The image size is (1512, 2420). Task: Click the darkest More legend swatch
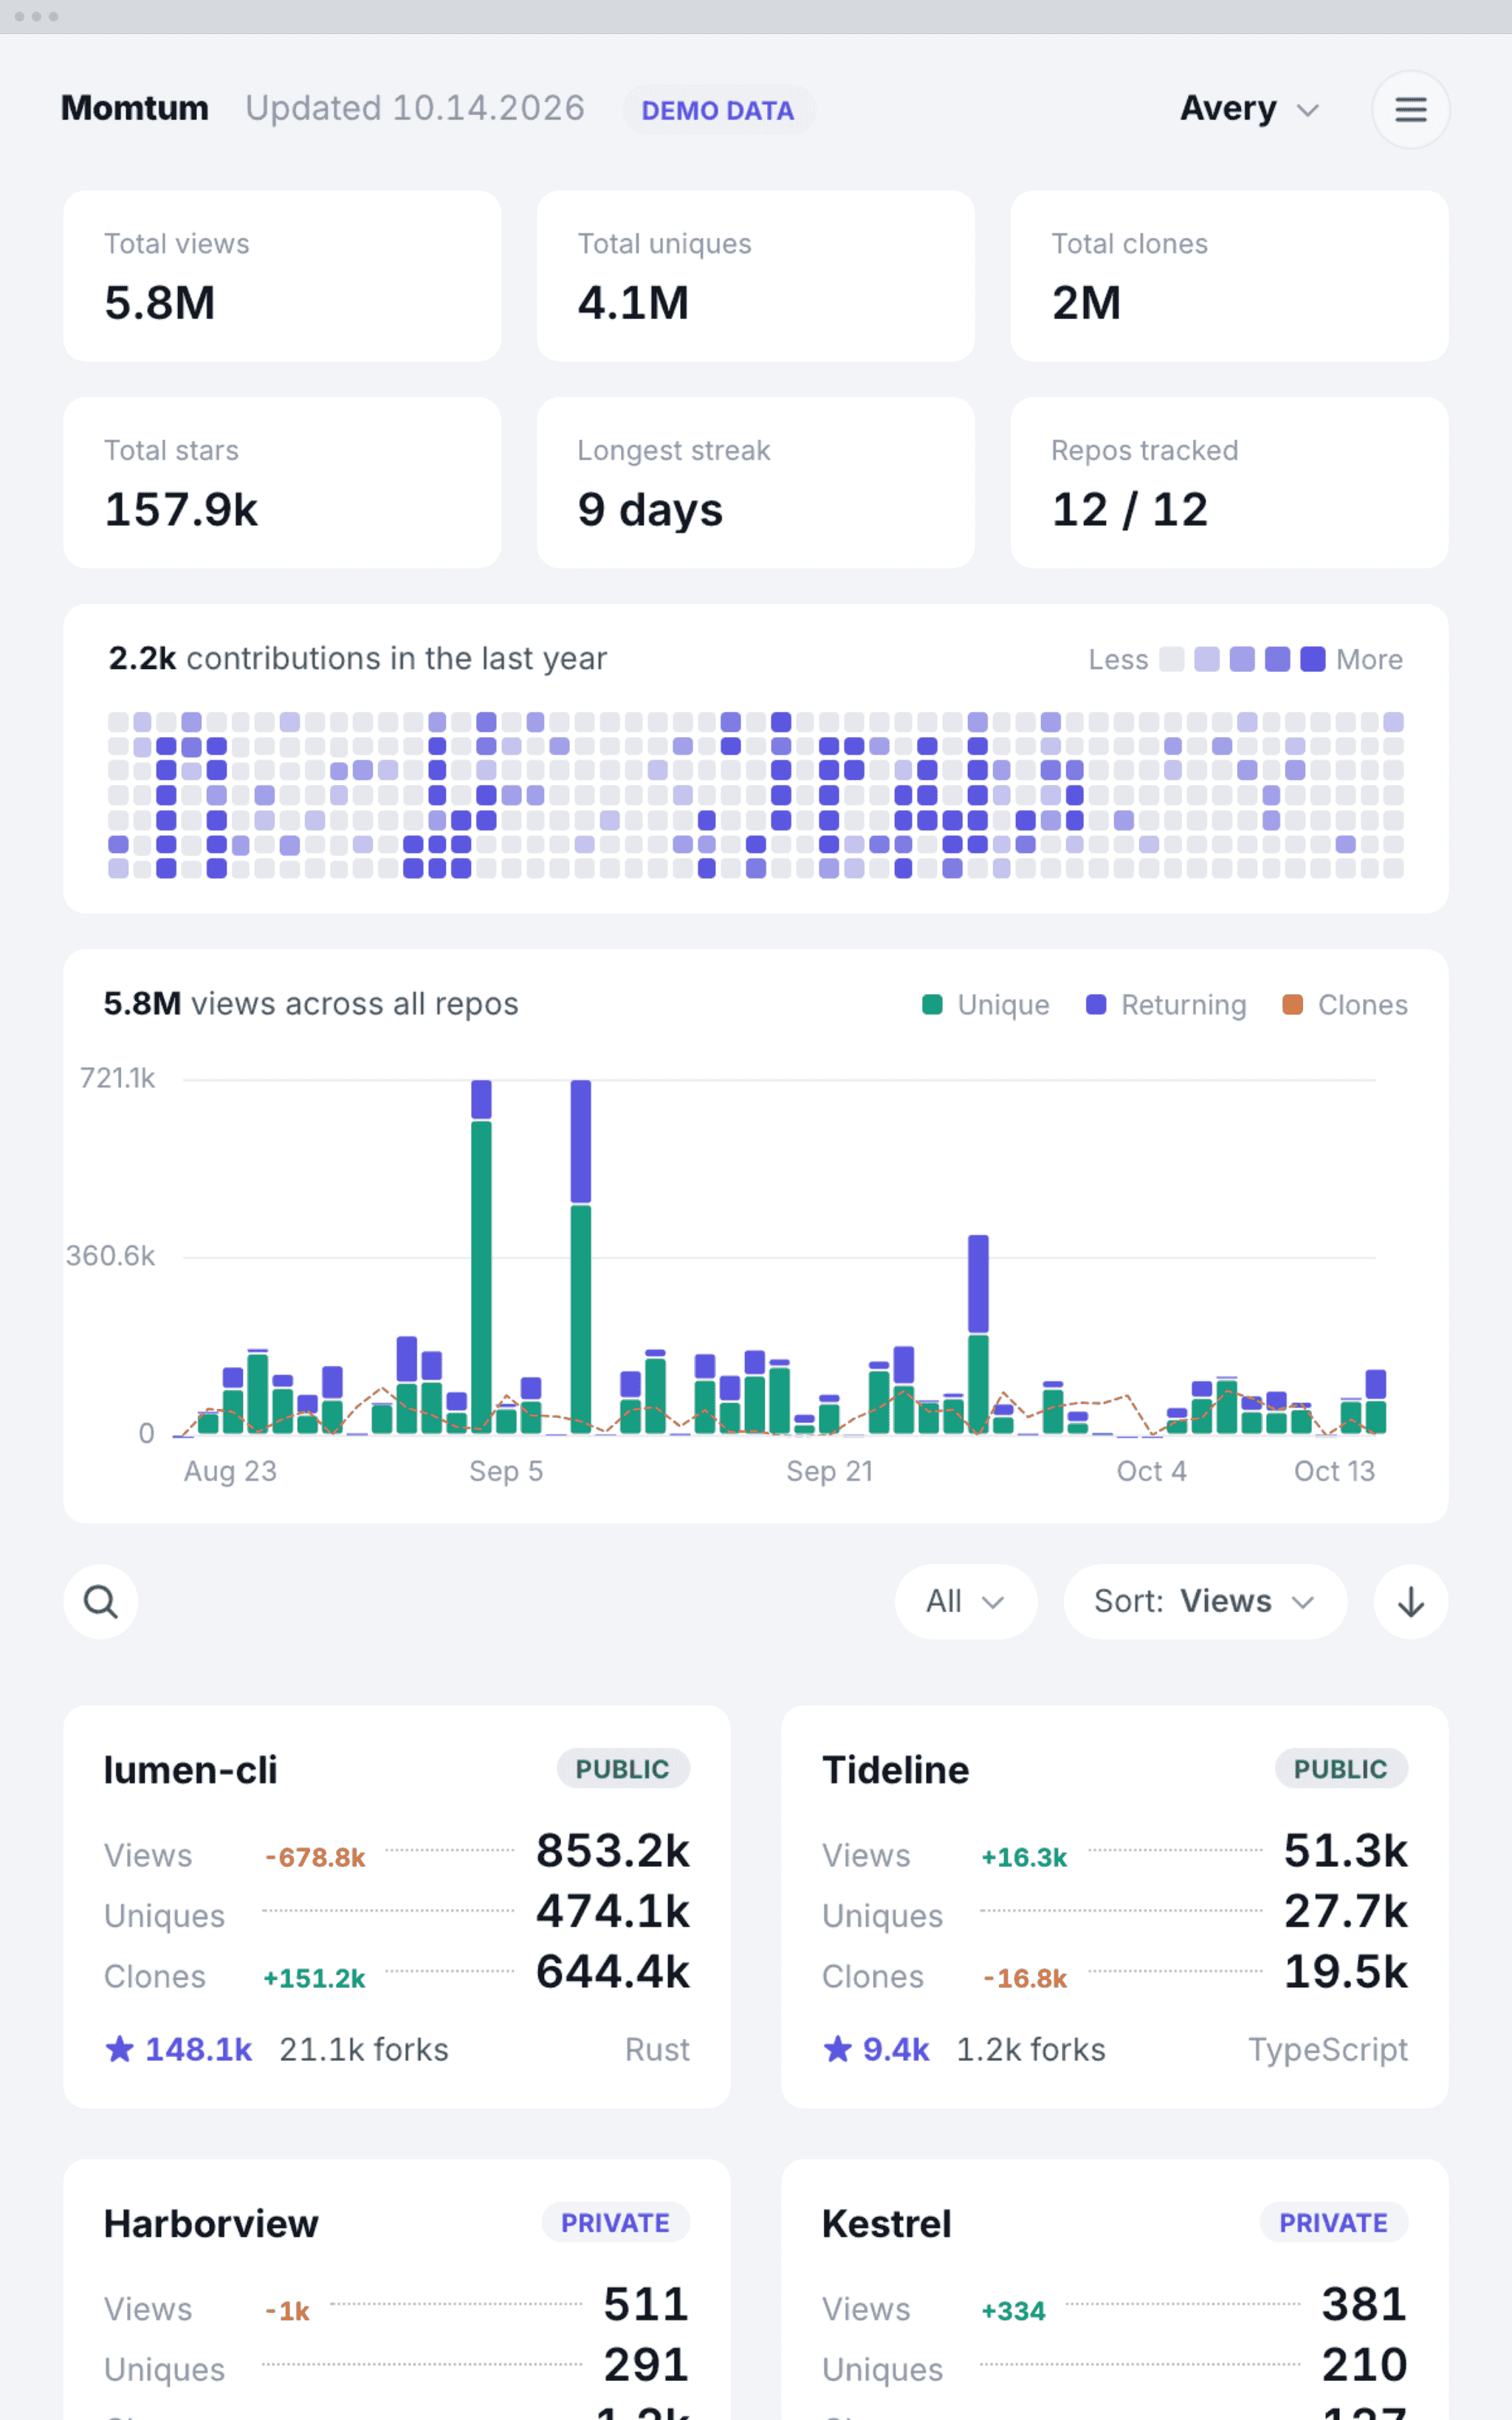[x=1313, y=659]
